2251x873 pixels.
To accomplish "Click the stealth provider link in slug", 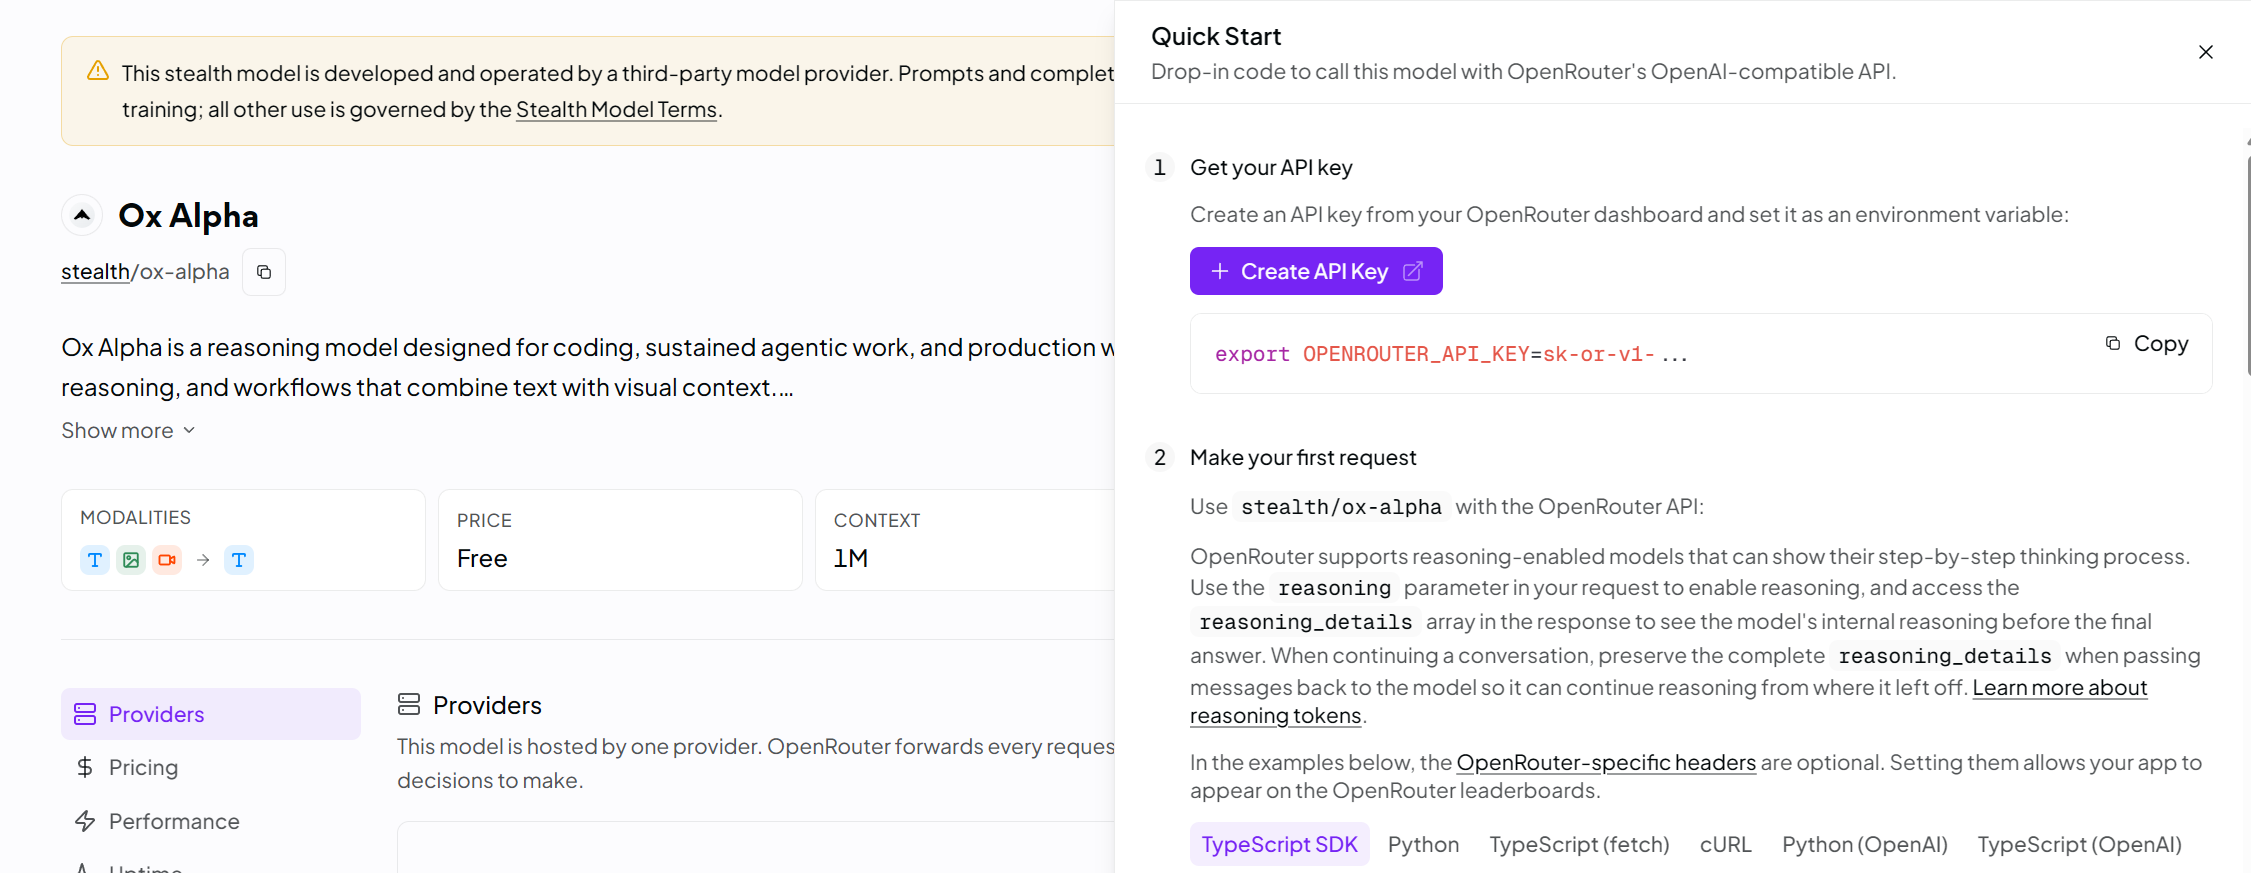I will (95, 272).
